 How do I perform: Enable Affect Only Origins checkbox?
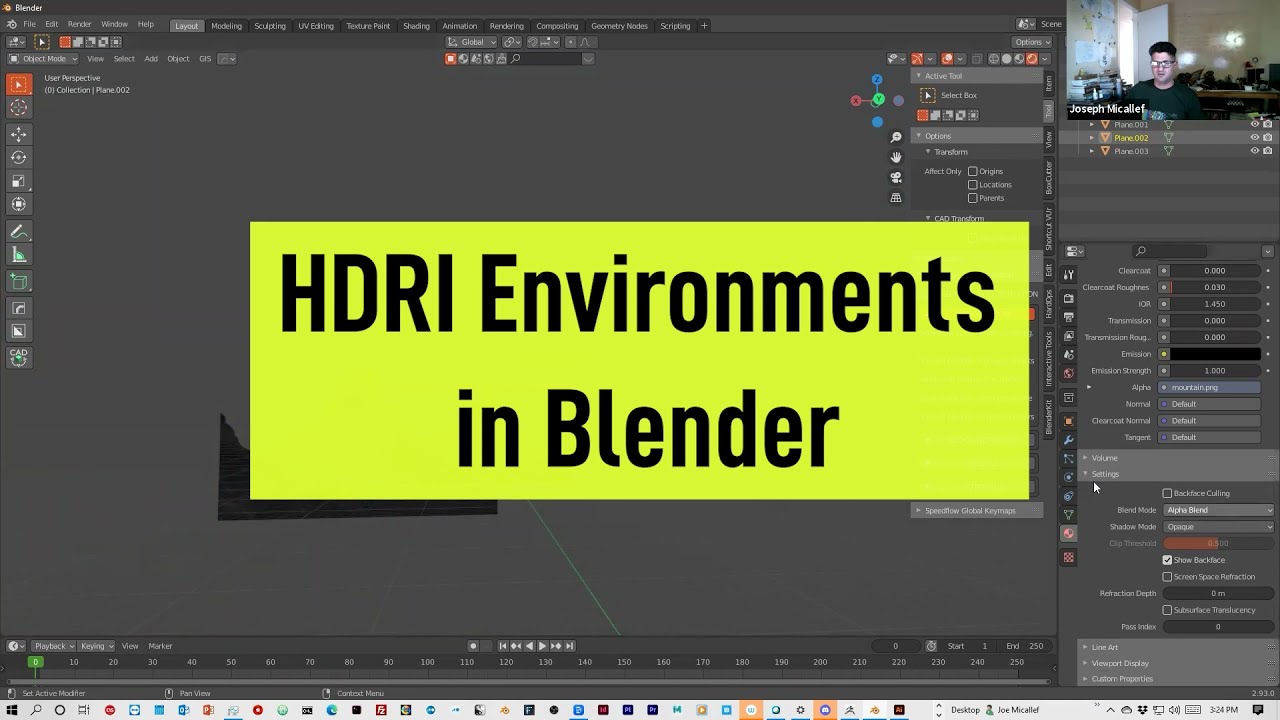click(972, 171)
